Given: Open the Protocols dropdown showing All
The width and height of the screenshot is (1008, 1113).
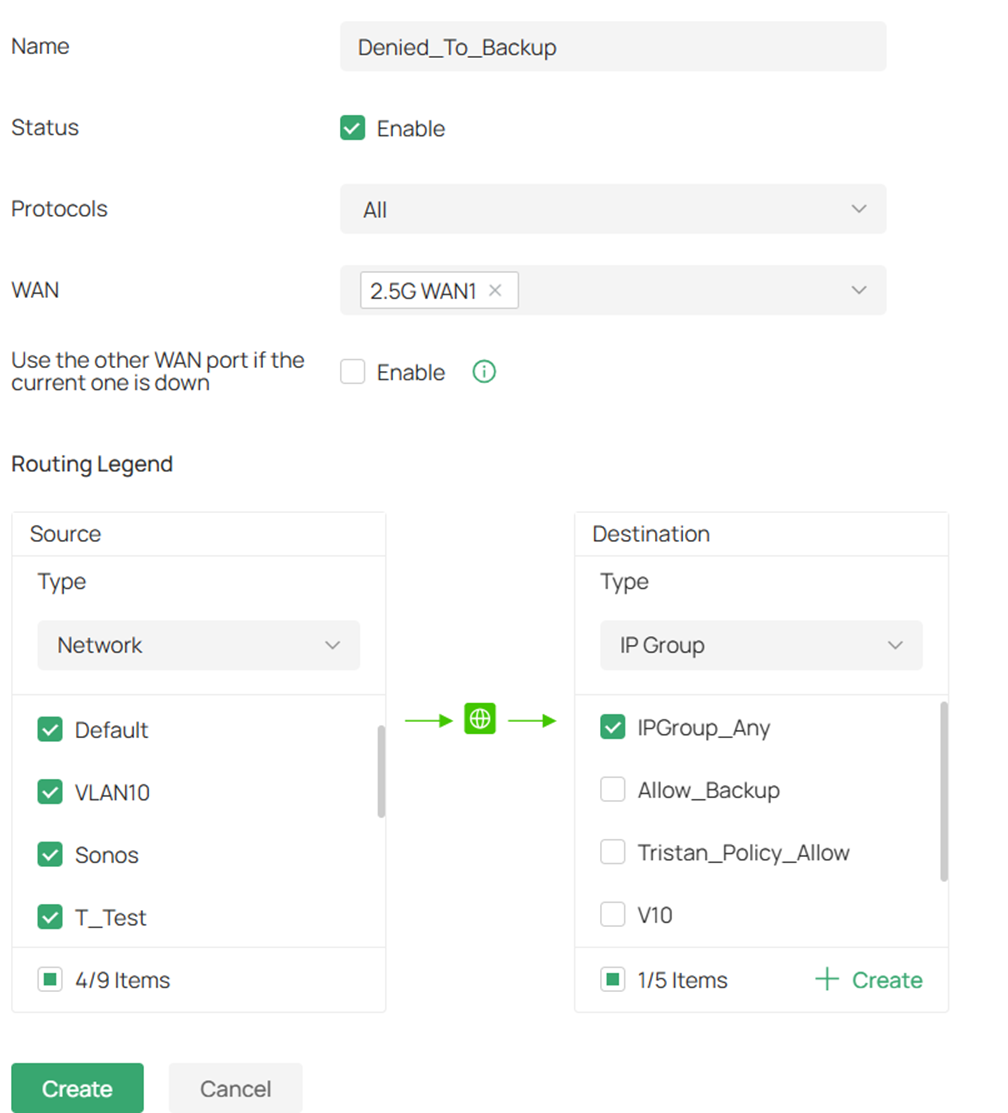Looking at the screenshot, I should click(x=613, y=209).
